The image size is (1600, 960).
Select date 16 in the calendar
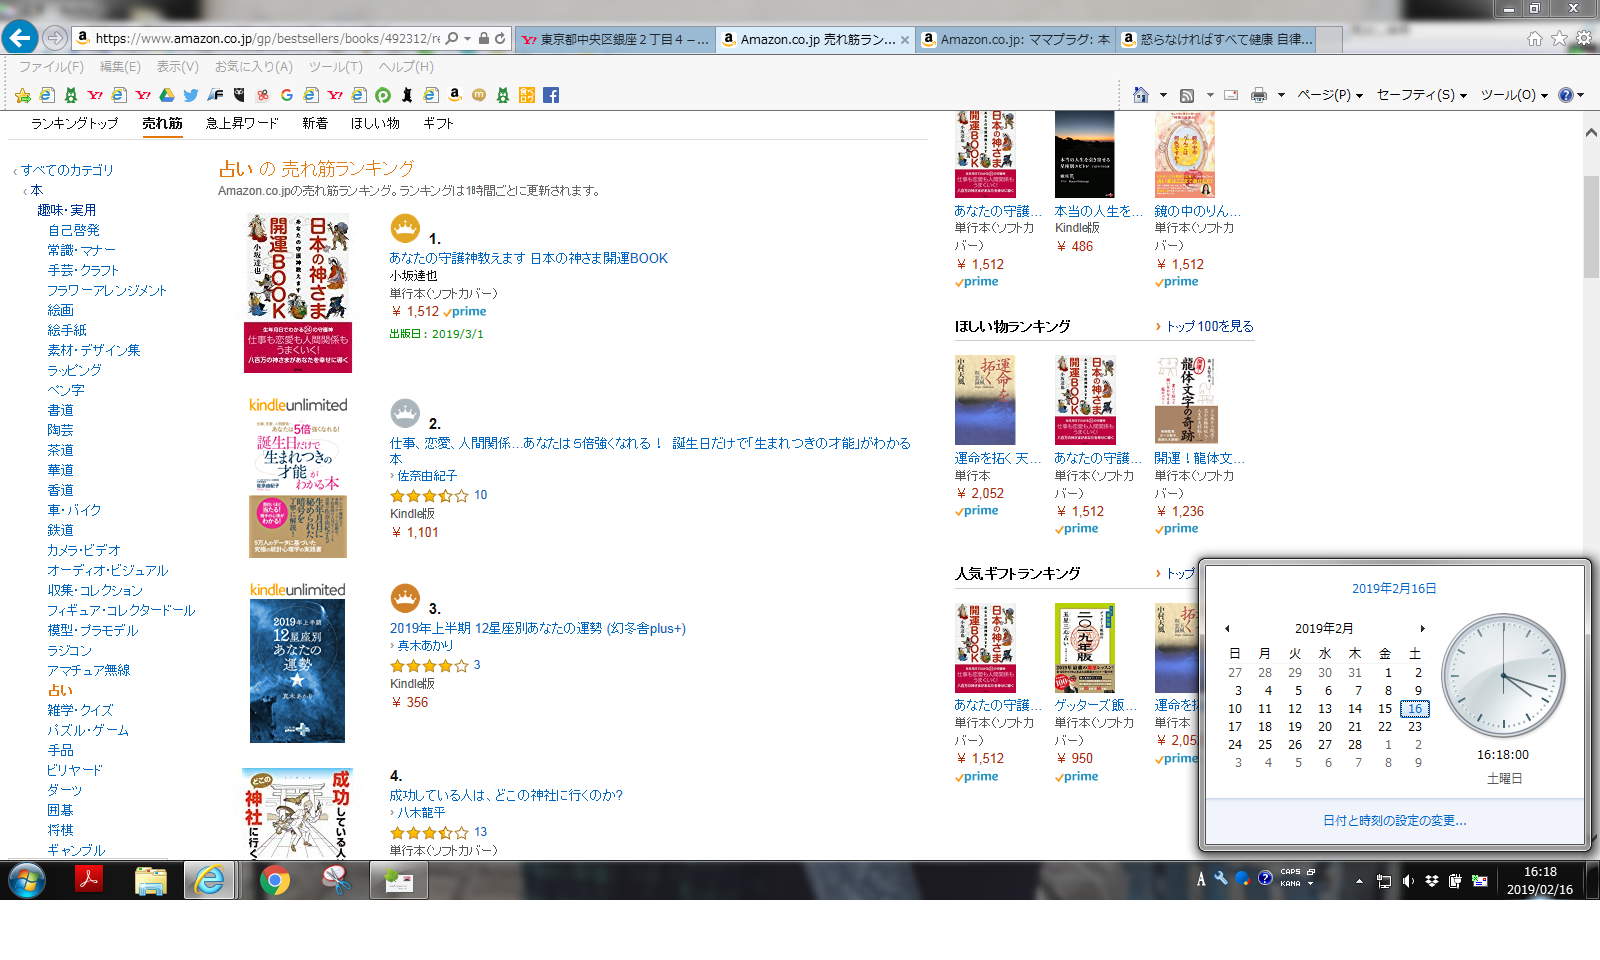click(x=1414, y=709)
